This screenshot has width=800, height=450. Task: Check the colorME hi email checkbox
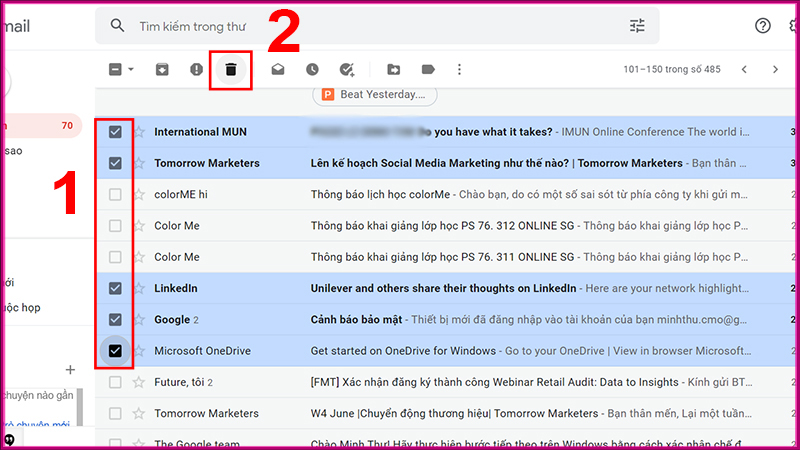pos(115,194)
